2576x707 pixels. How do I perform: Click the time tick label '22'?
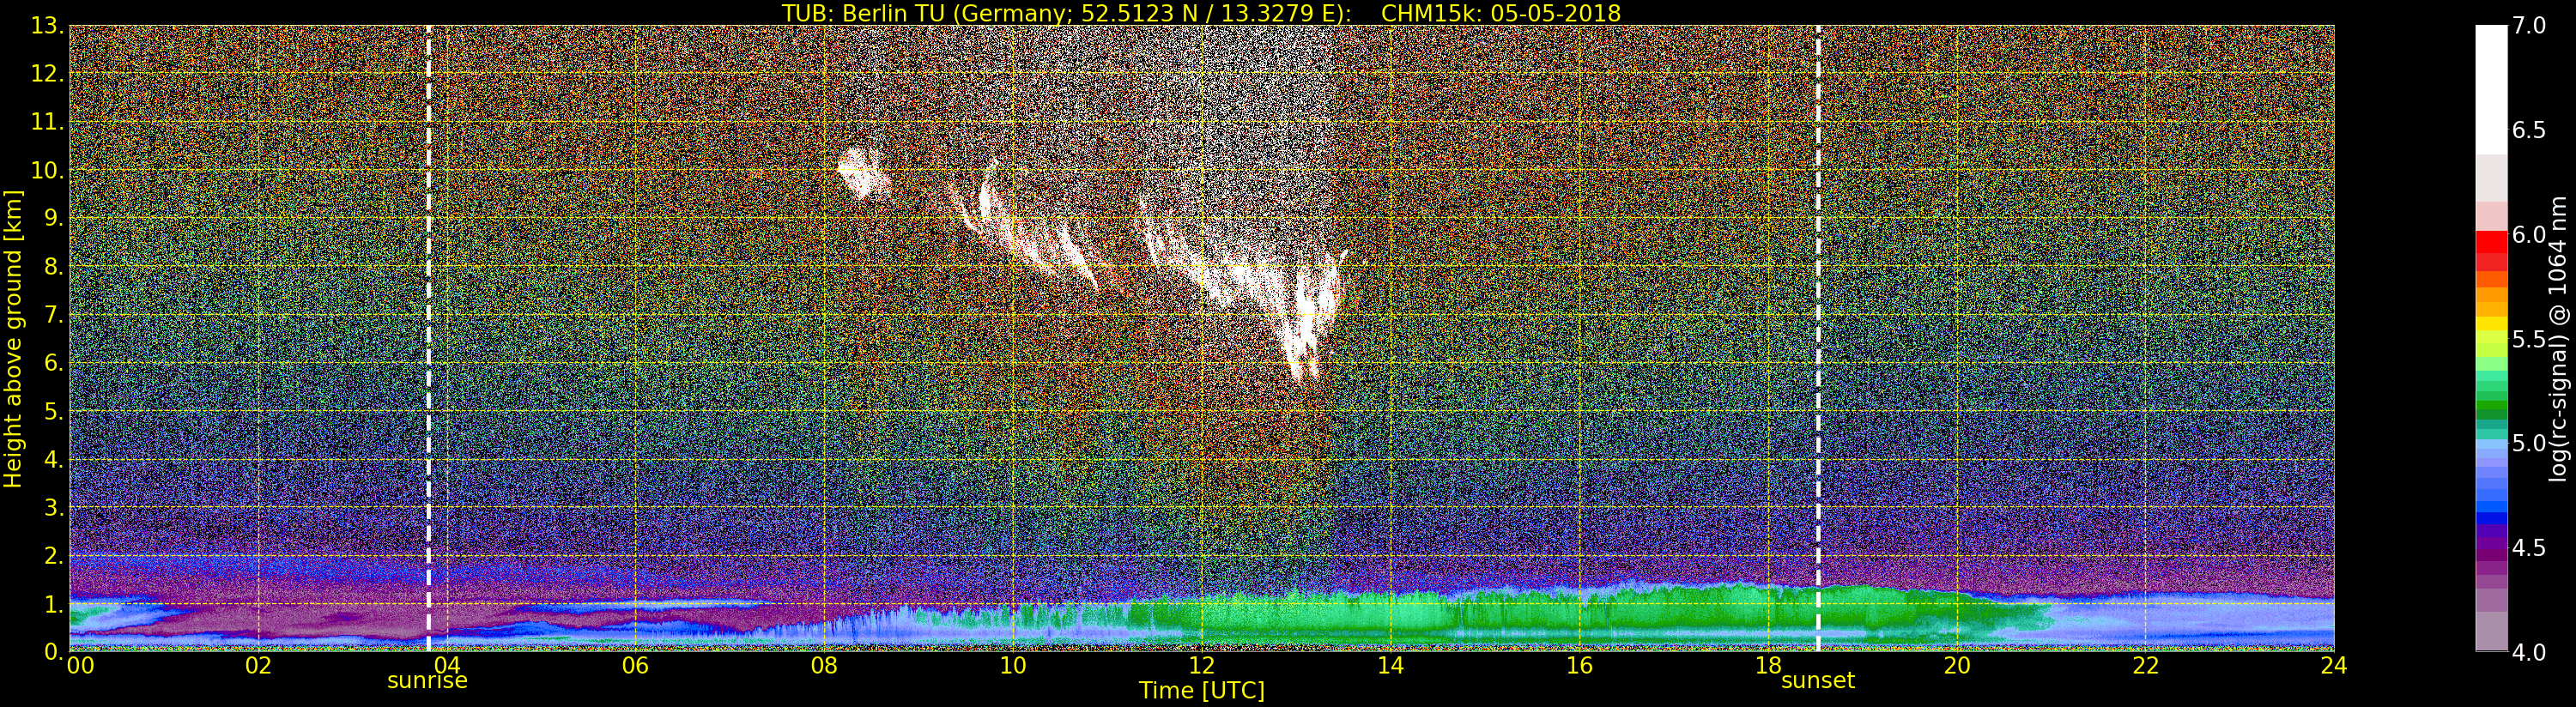point(2146,665)
